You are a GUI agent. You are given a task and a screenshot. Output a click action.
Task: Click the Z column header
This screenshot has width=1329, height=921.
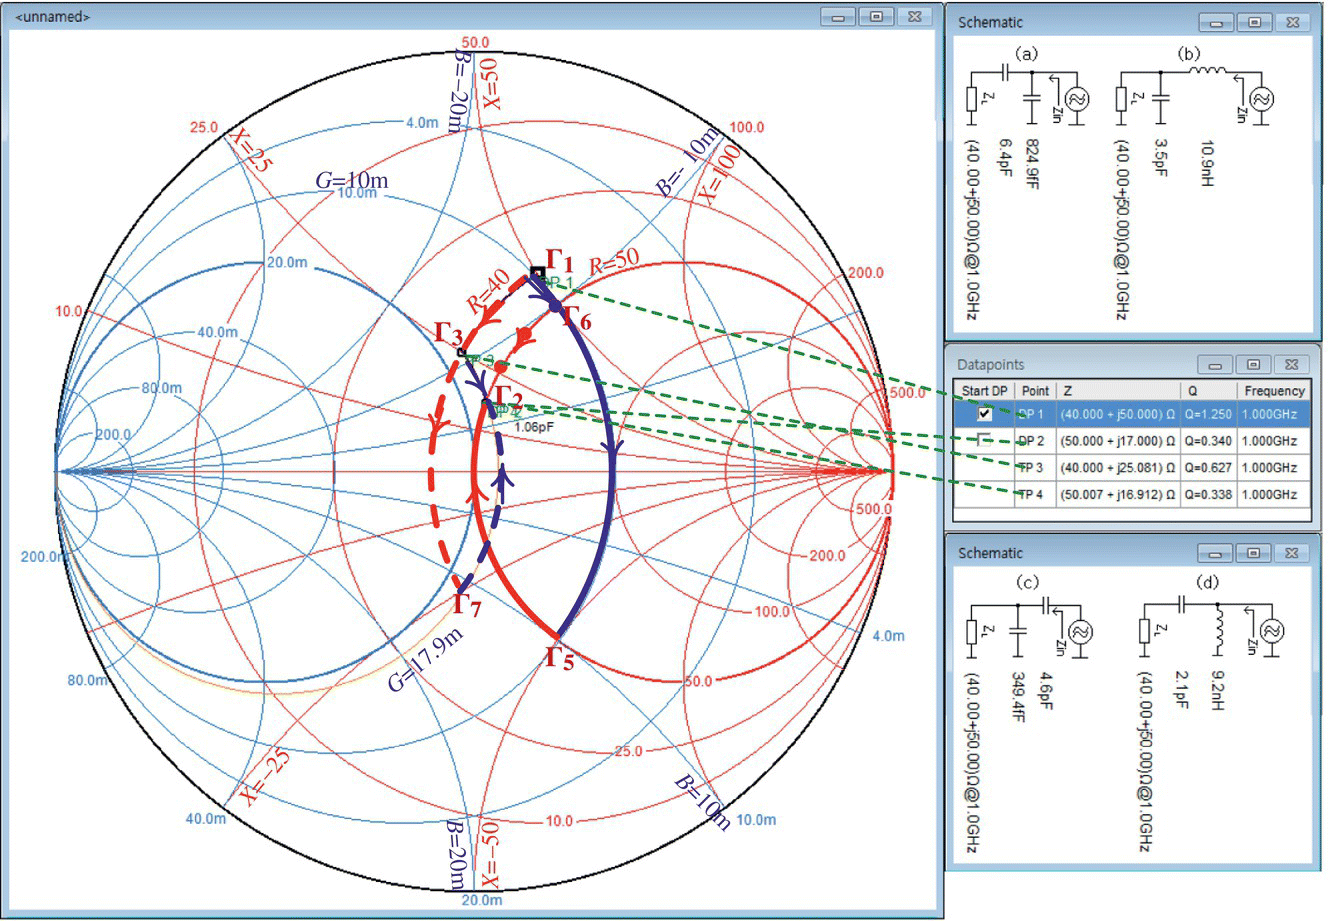coord(1117,390)
